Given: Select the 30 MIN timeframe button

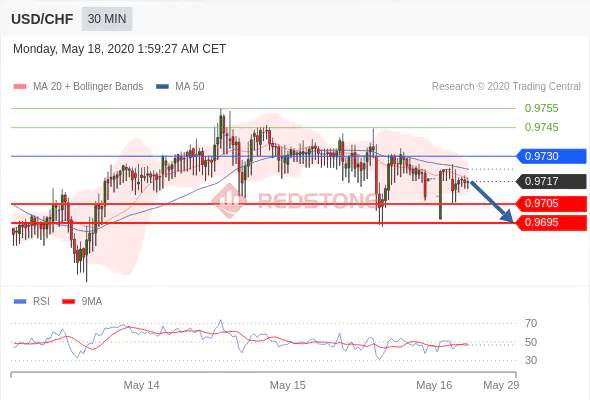Looking at the screenshot, I should (x=107, y=18).
